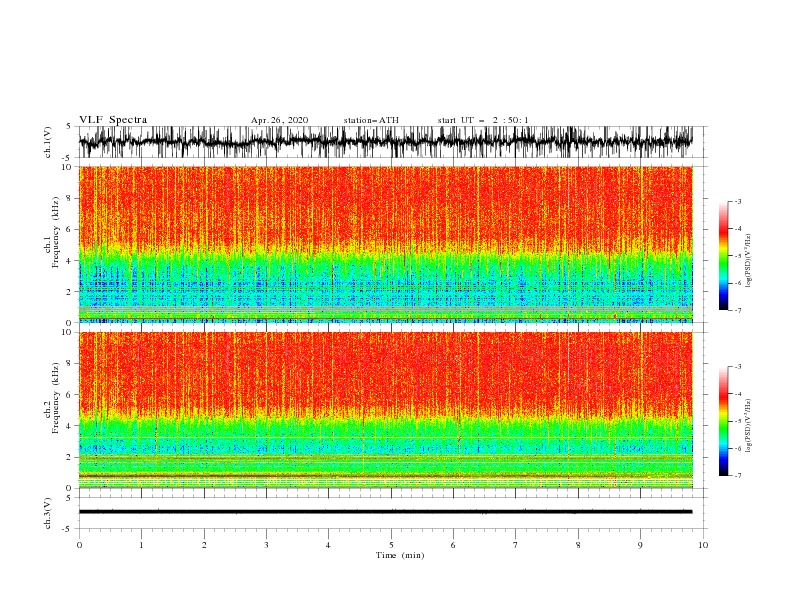The width and height of the screenshot is (792, 612).
Task: Click the "5" tick on ch.1(V) axis
Action: [69, 127]
